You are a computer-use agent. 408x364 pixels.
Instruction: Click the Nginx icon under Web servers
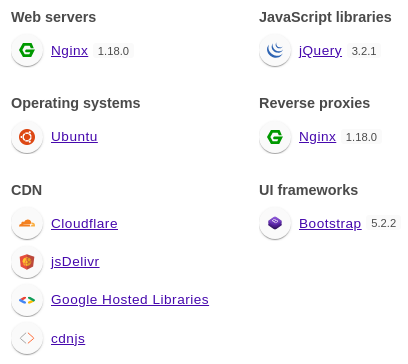[x=27, y=50]
